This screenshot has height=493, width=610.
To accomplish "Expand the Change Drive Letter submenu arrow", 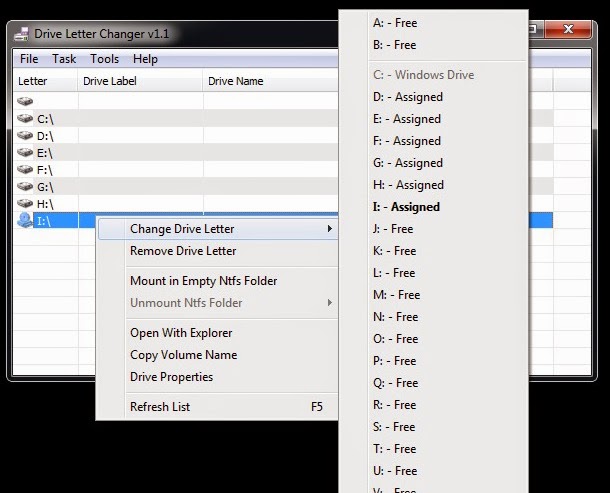I will point(330,229).
